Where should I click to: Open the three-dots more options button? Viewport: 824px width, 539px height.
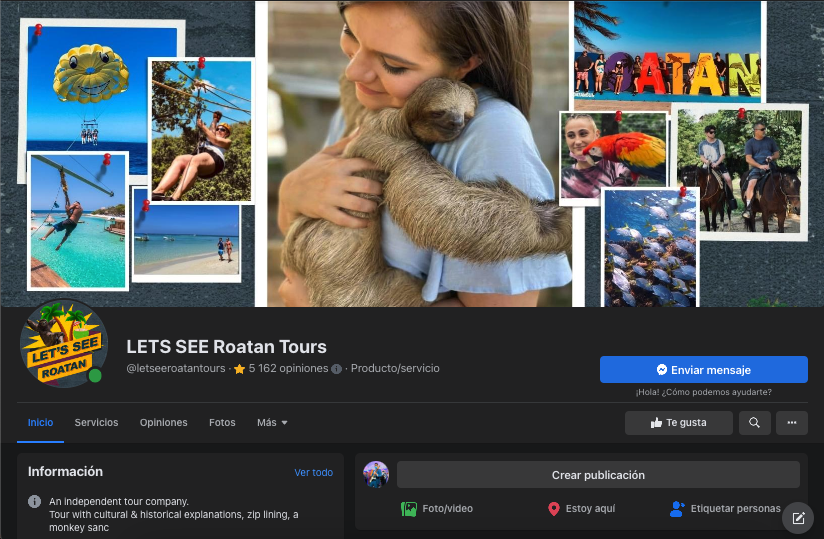[x=791, y=423]
